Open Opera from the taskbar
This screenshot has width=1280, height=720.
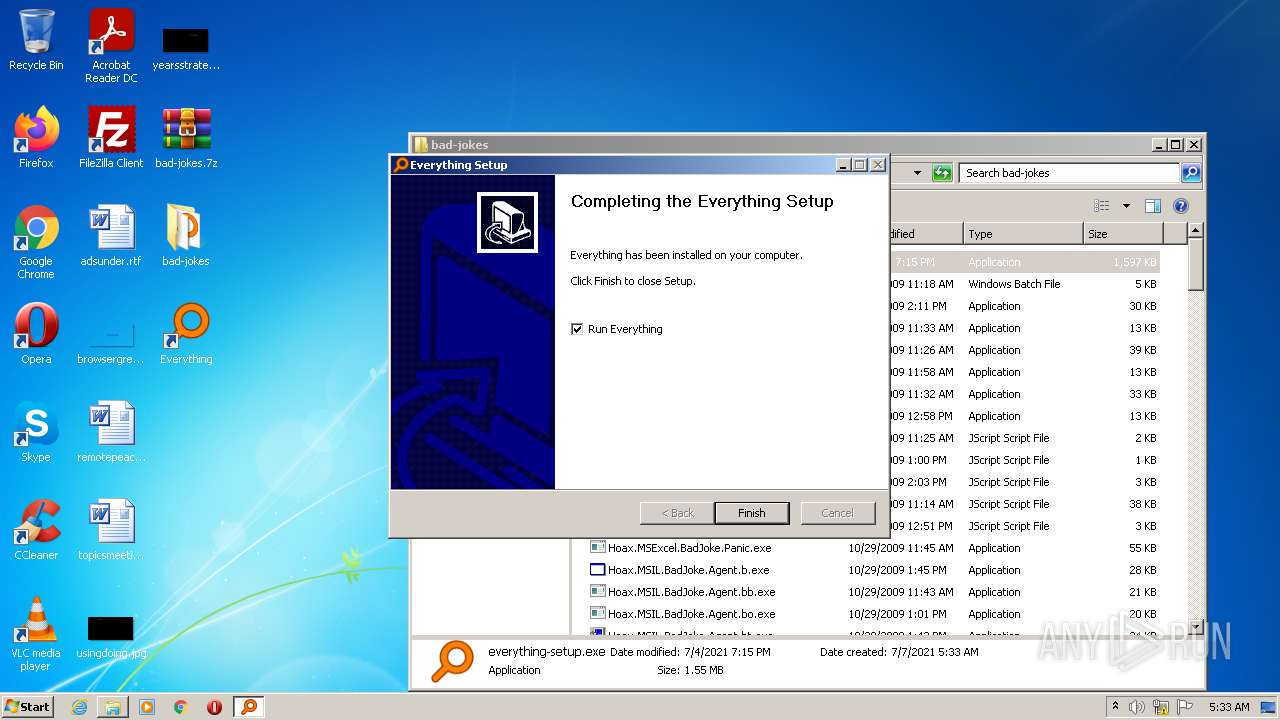tap(214, 707)
